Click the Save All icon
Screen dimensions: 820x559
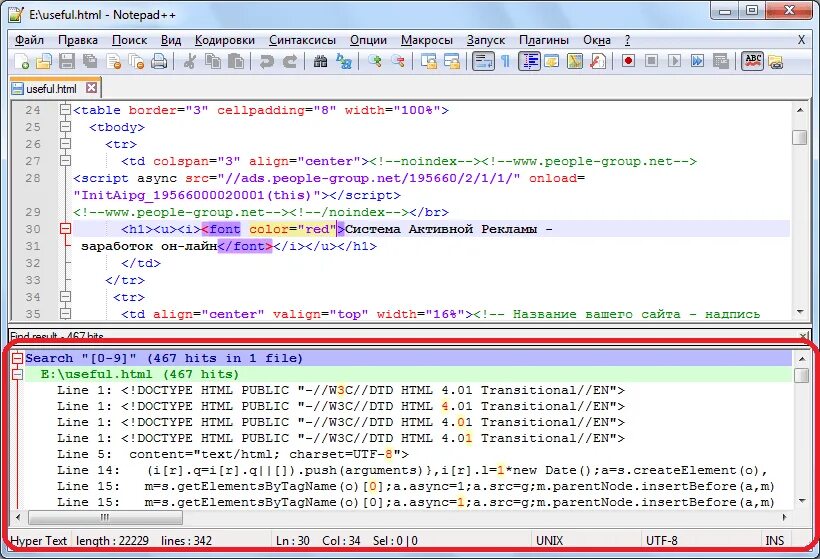[90, 62]
